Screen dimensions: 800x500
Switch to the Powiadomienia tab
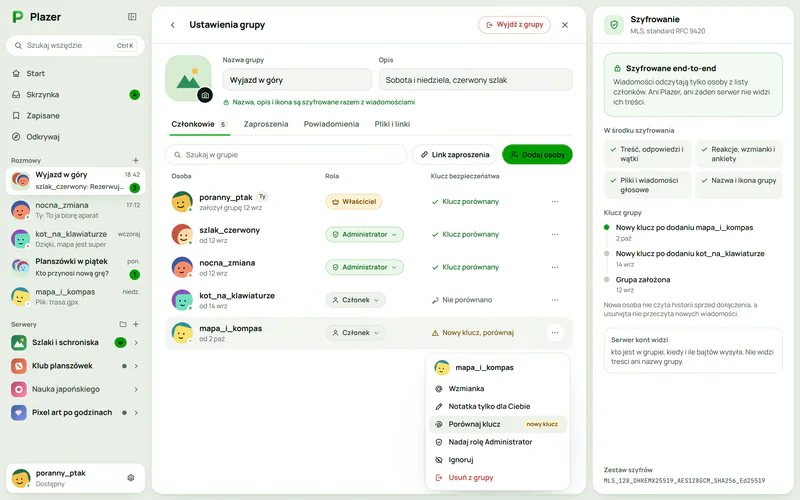tap(331, 124)
